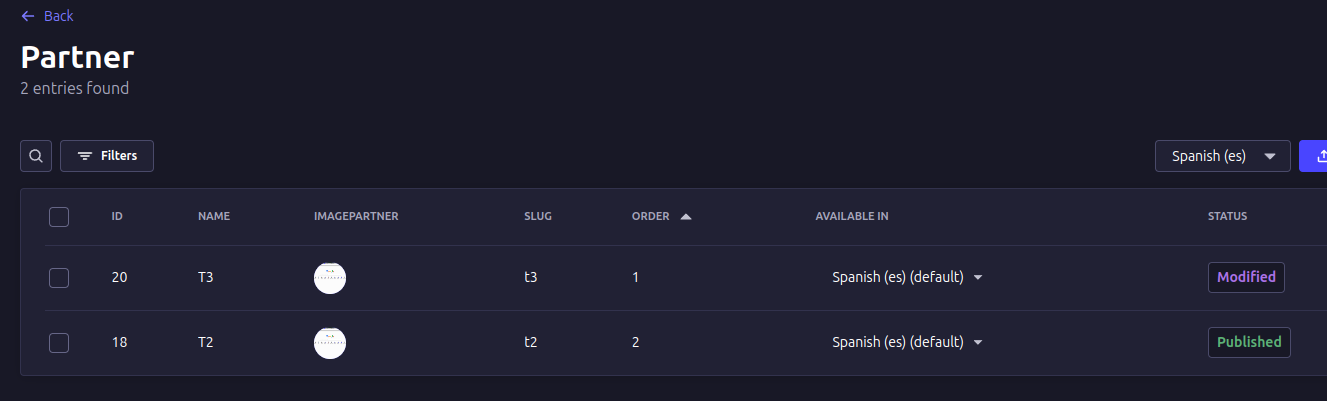Check the box for entry ID 20
Viewport: 1327px width, 401px height.
[59, 278]
